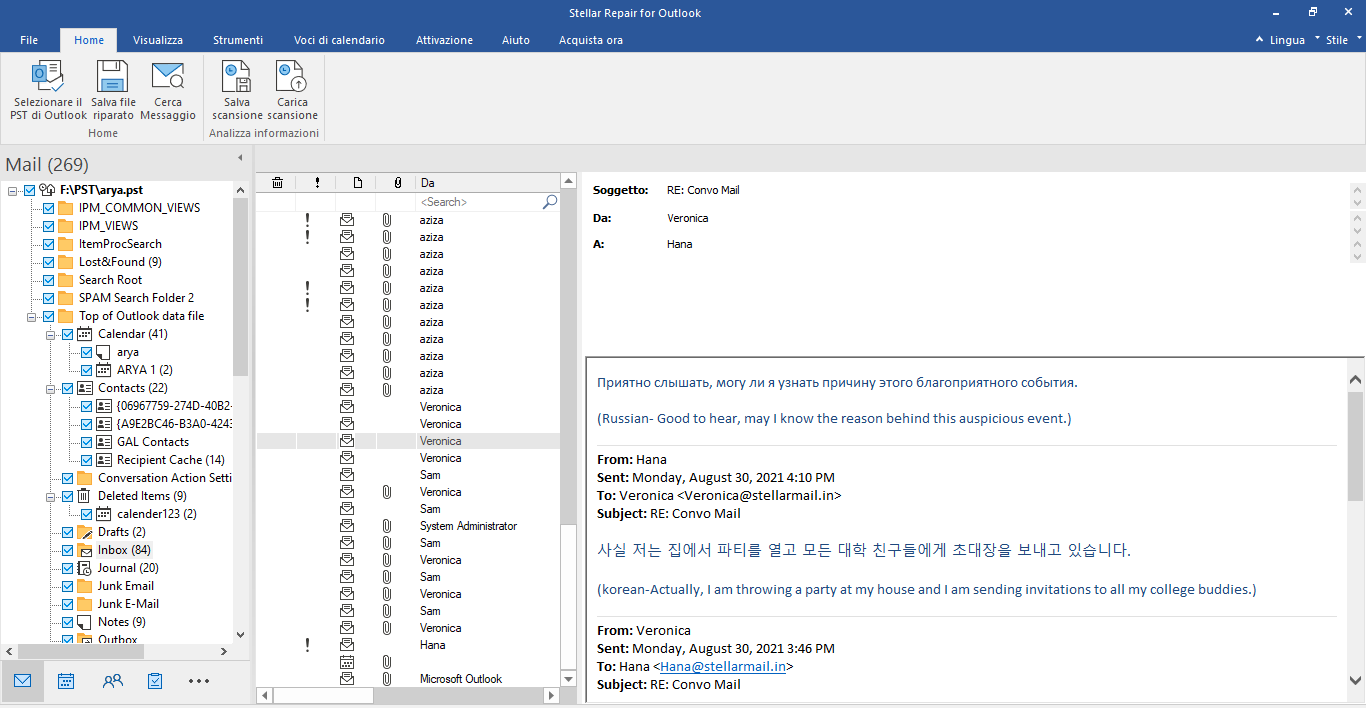Image resolution: width=1366 pixels, height=708 pixels.
Task: Open Aiuto tab
Action: [516, 40]
